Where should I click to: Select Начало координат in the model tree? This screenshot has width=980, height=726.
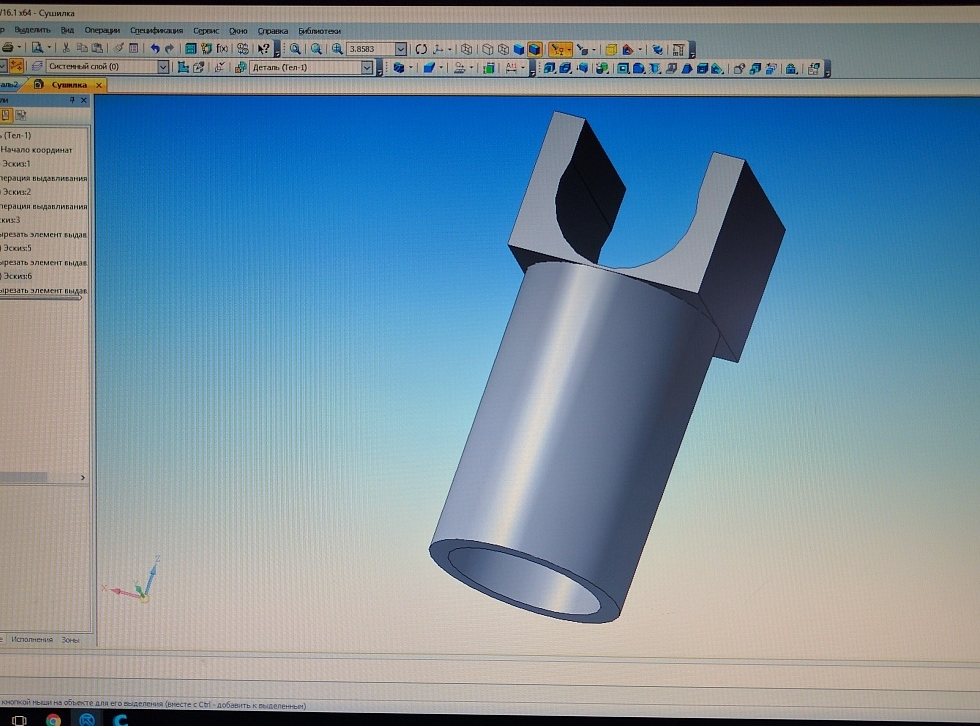[x=36, y=150]
